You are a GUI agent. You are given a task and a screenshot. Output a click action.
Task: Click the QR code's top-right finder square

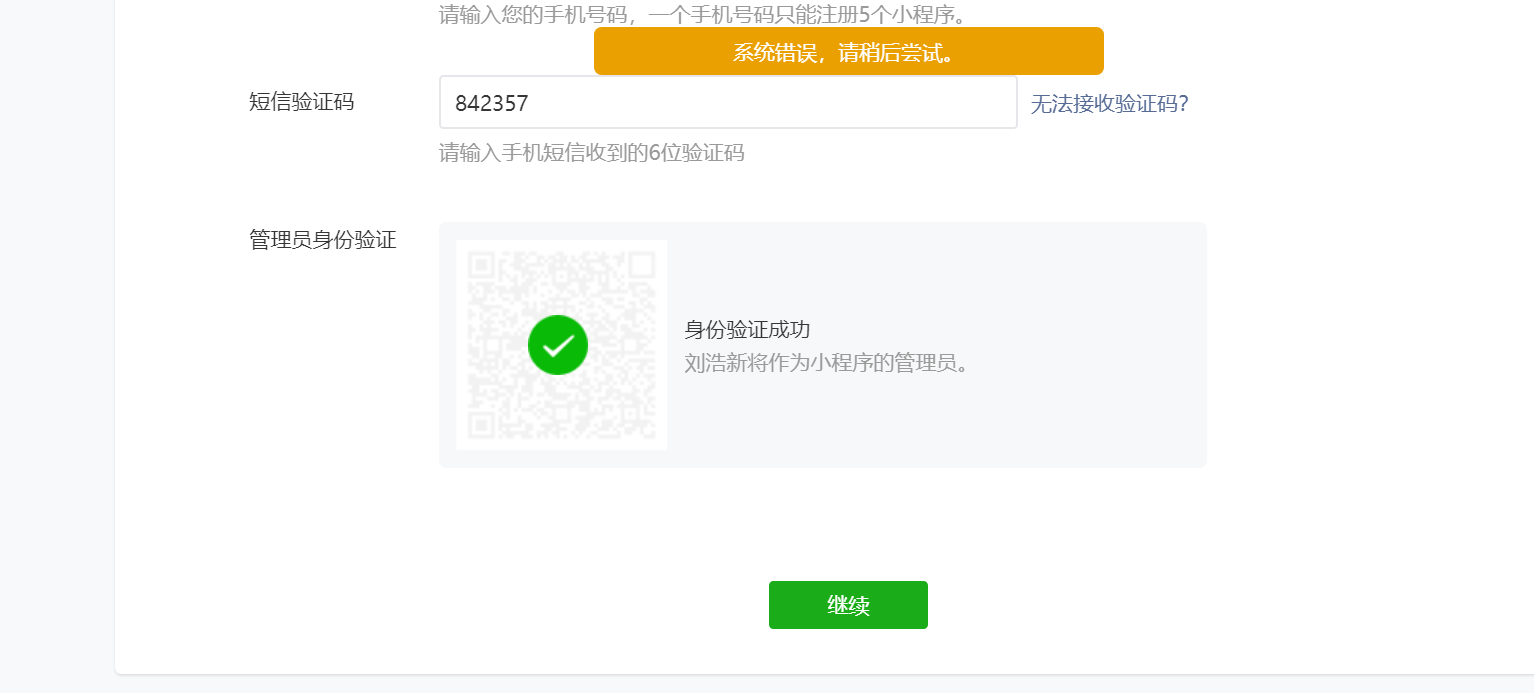pos(641,265)
